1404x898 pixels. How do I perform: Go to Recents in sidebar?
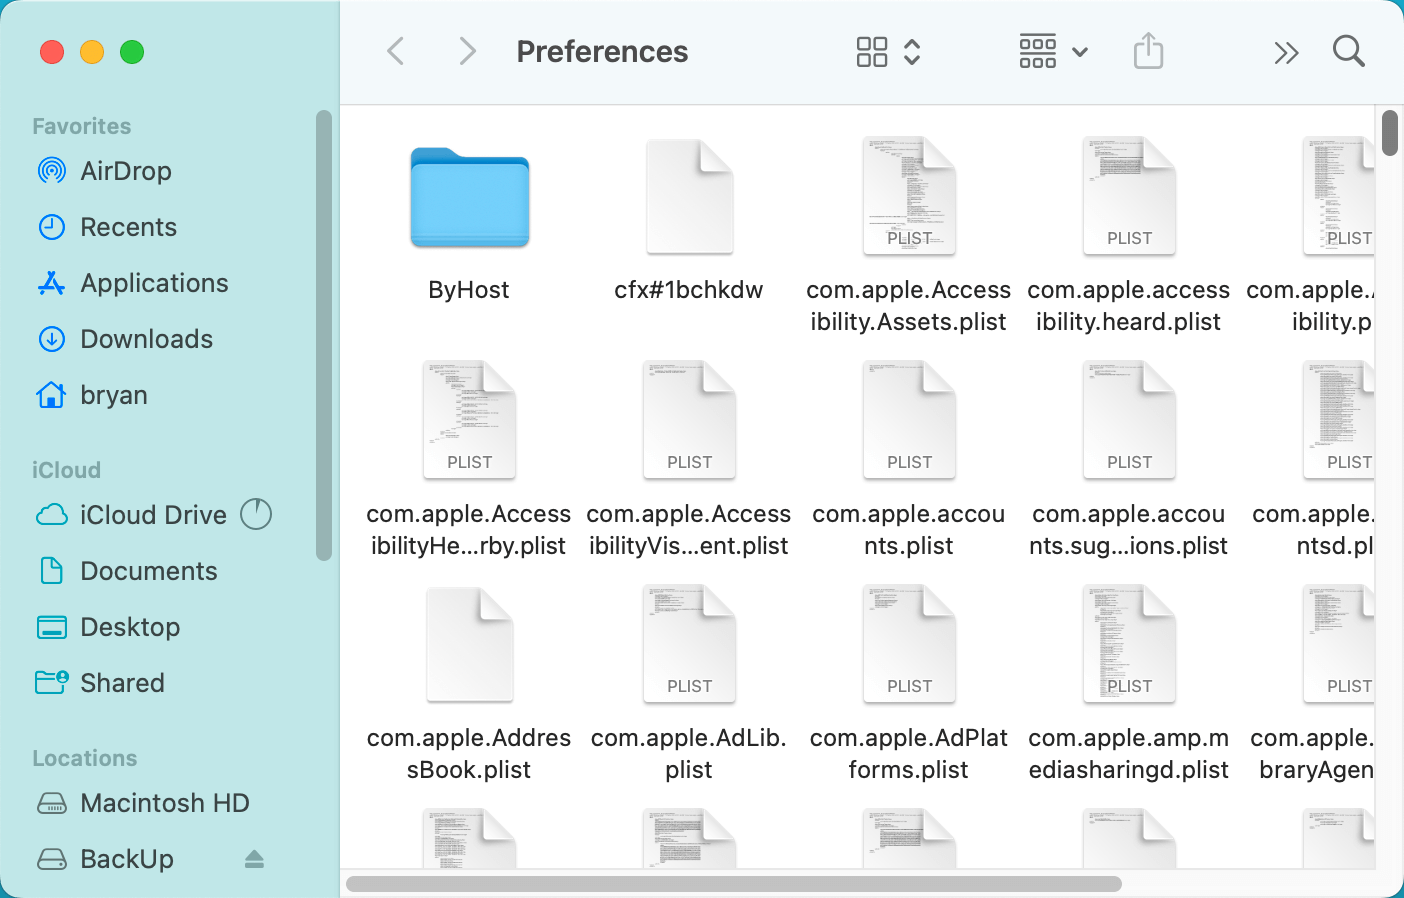(128, 227)
